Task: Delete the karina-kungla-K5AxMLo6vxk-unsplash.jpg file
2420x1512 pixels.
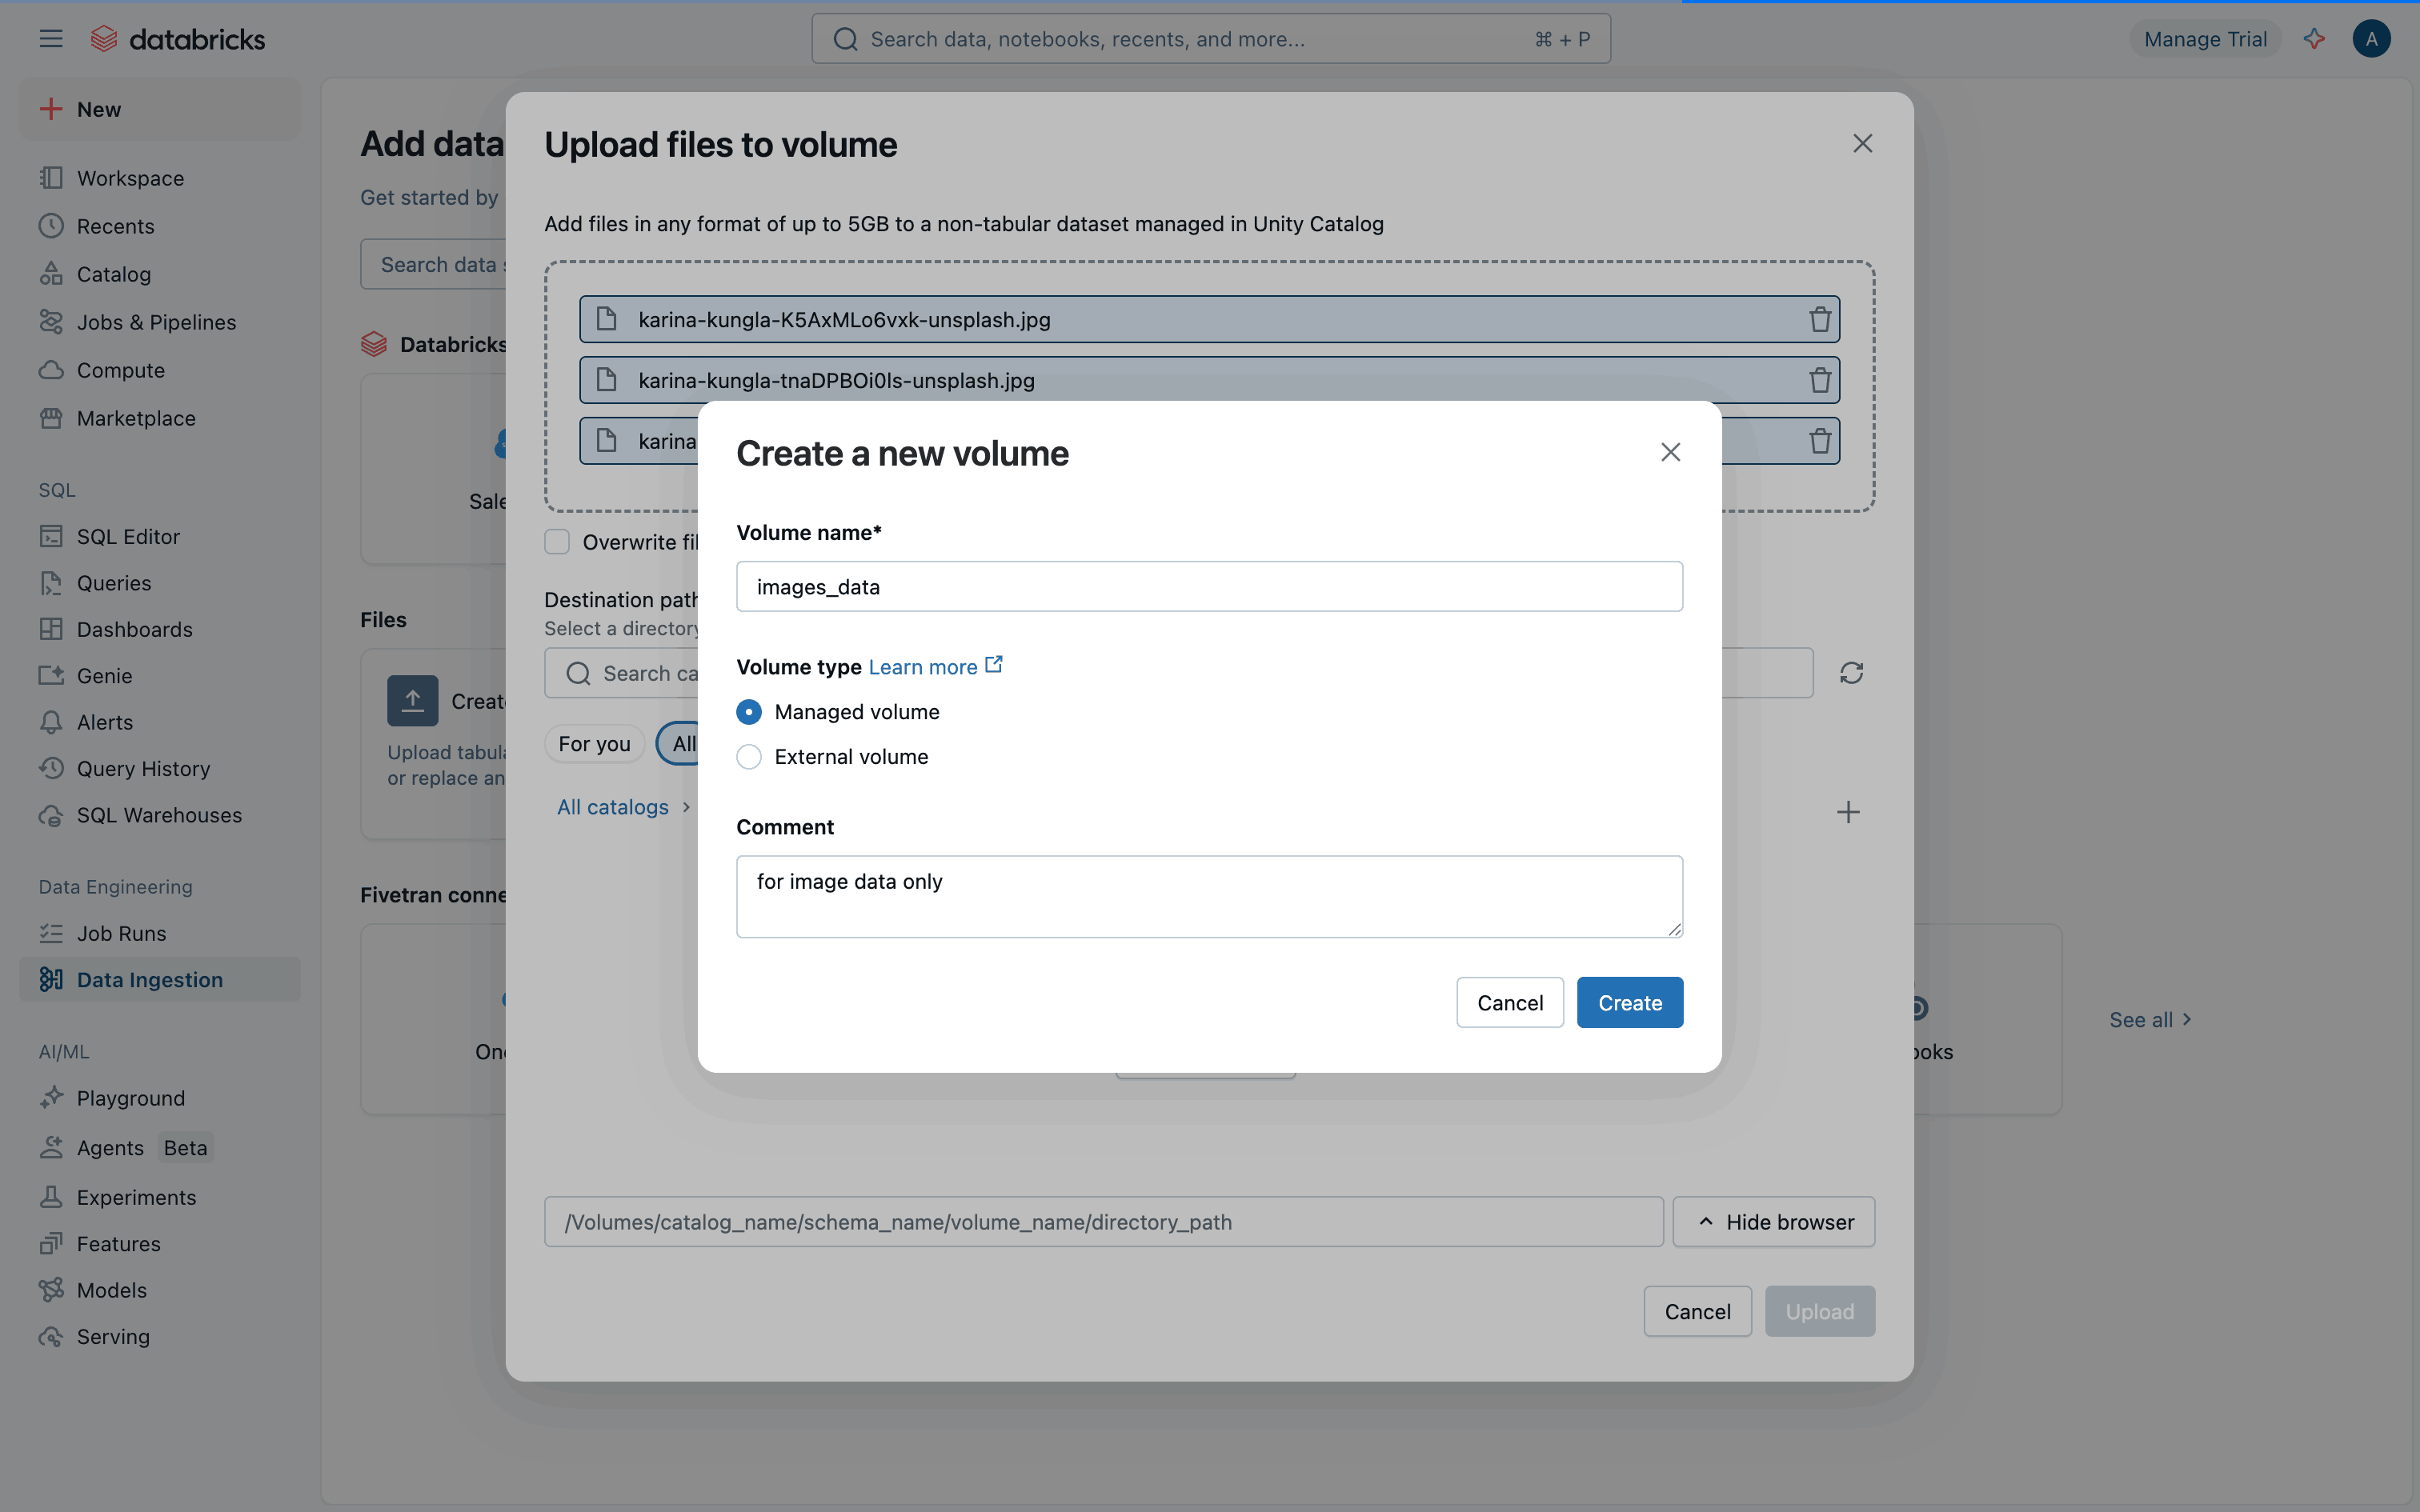Action: (1818, 319)
